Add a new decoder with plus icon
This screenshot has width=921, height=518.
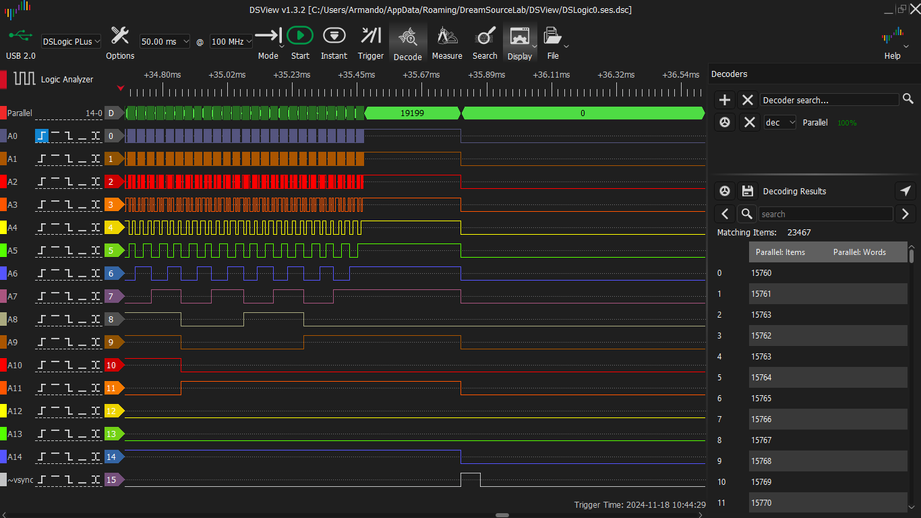pyautogui.click(x=725, y=100)
